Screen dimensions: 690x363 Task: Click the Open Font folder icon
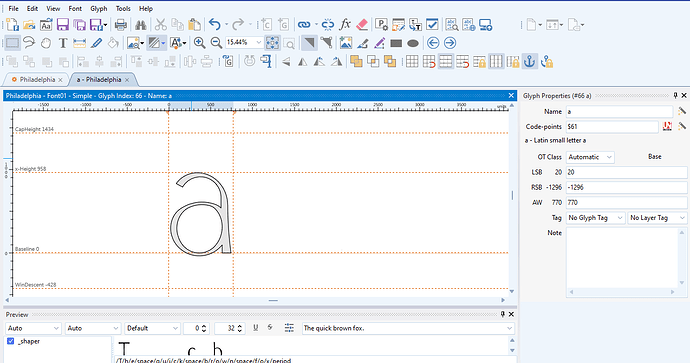click(29, 25)
